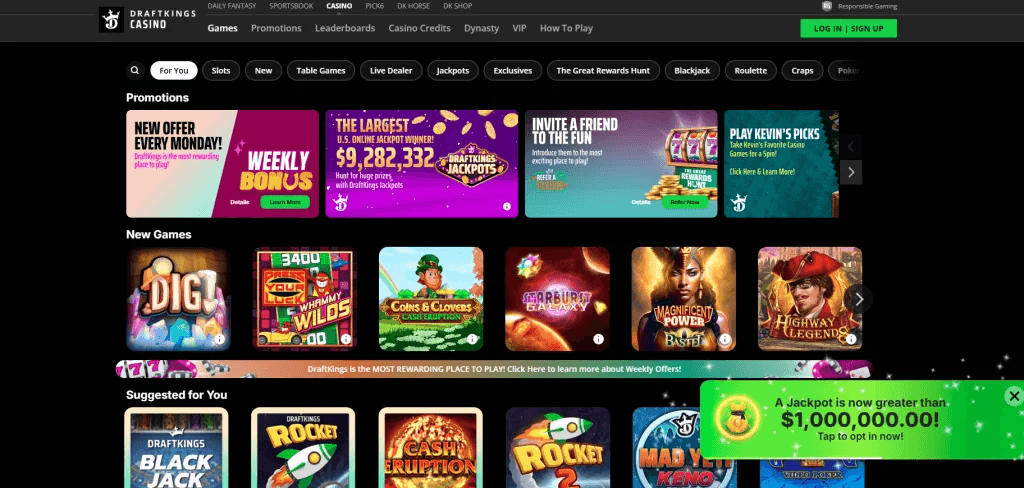Open the Responsible Gaming link text
Screen dimensions: 1024x488
coord(867,7)
